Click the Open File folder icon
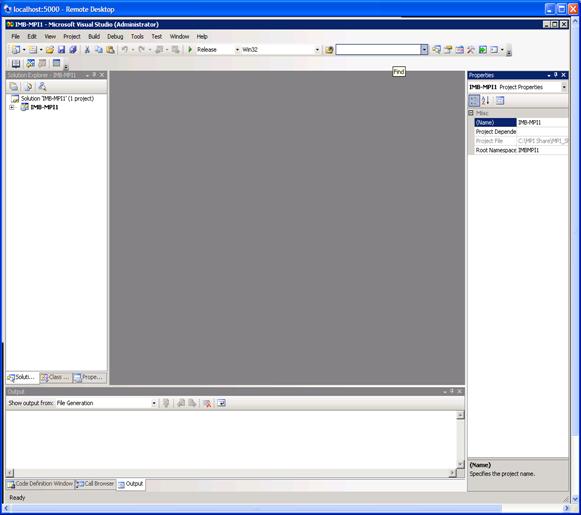 tap(50, 50)
